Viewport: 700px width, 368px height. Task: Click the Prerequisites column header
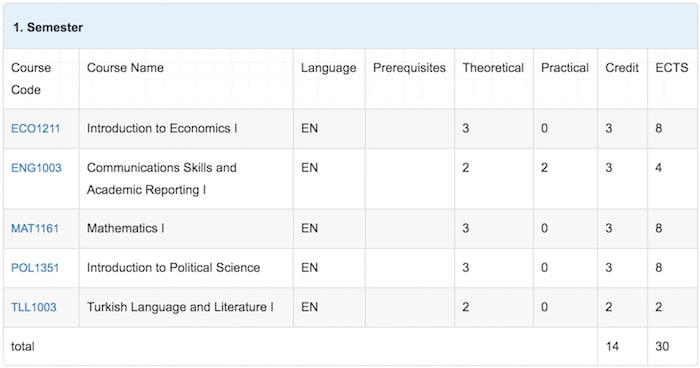(x=409, y=68)
